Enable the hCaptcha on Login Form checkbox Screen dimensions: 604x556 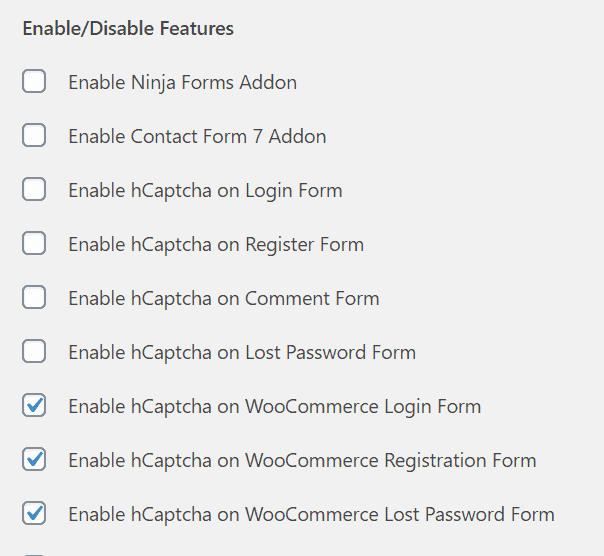point(34,189)
